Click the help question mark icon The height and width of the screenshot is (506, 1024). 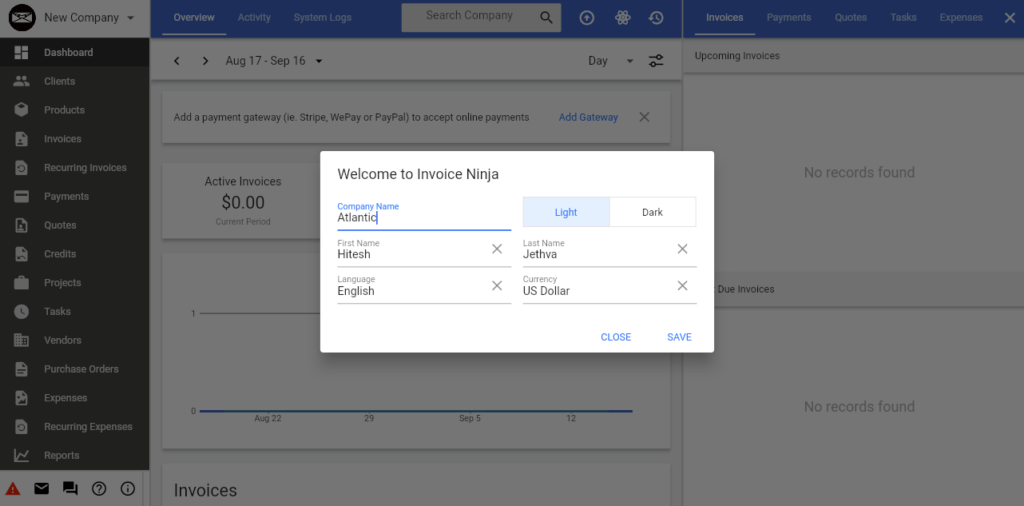tap(99, 488)
